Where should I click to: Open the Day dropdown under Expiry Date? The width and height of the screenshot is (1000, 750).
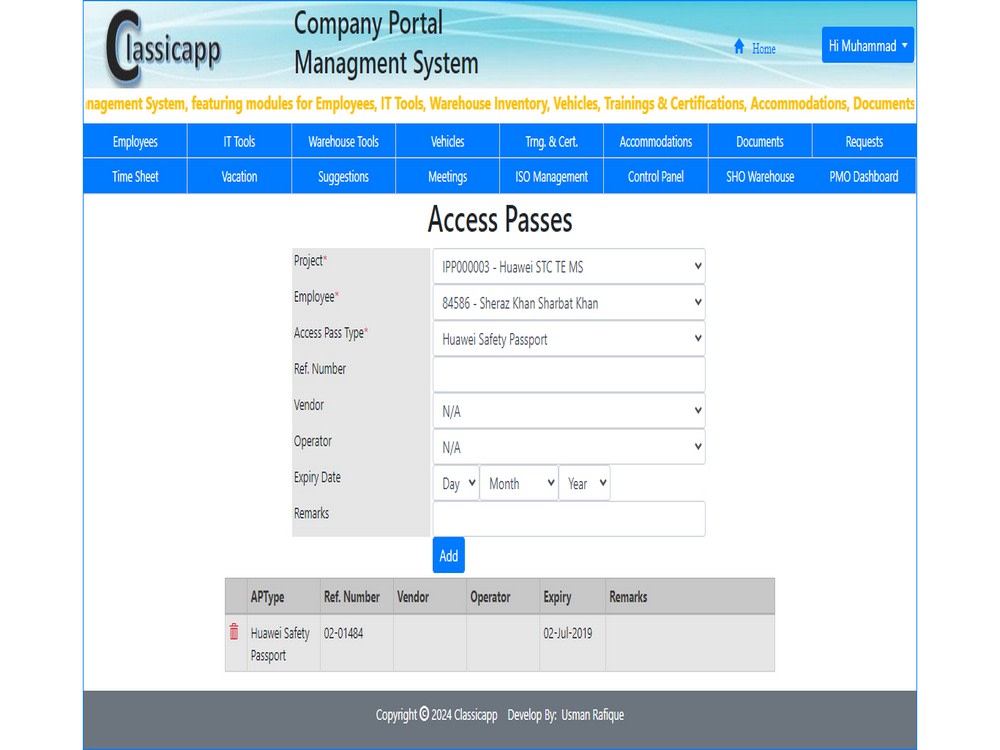(x=456, y=483)
